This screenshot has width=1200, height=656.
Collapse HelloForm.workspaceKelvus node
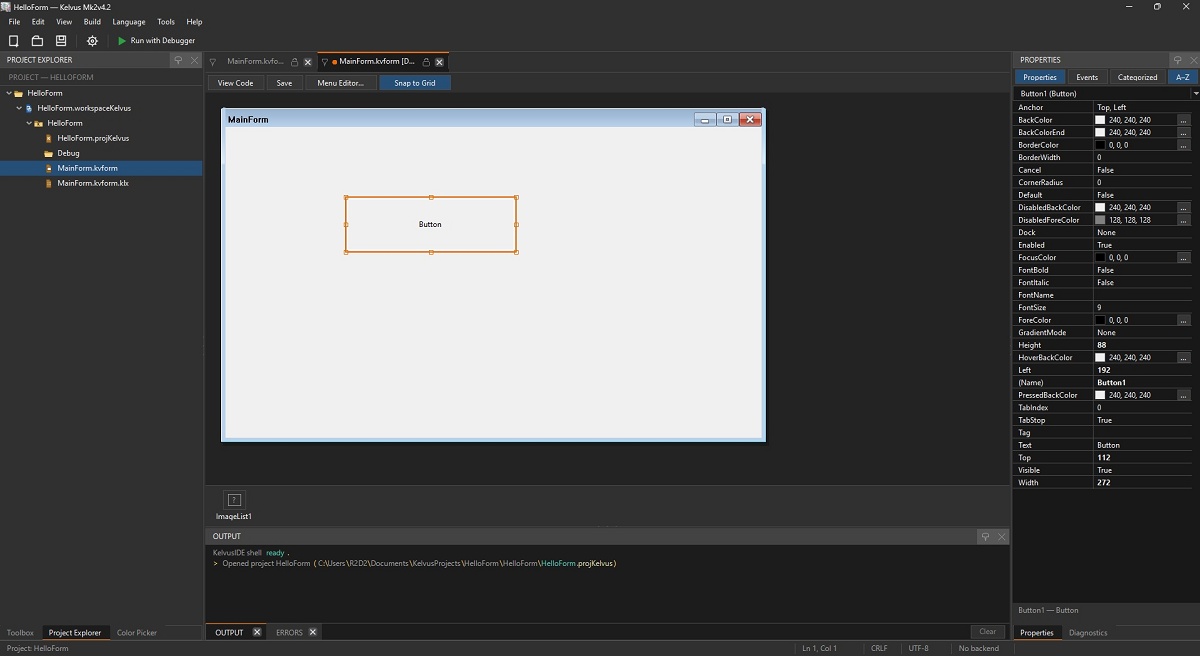19,108
